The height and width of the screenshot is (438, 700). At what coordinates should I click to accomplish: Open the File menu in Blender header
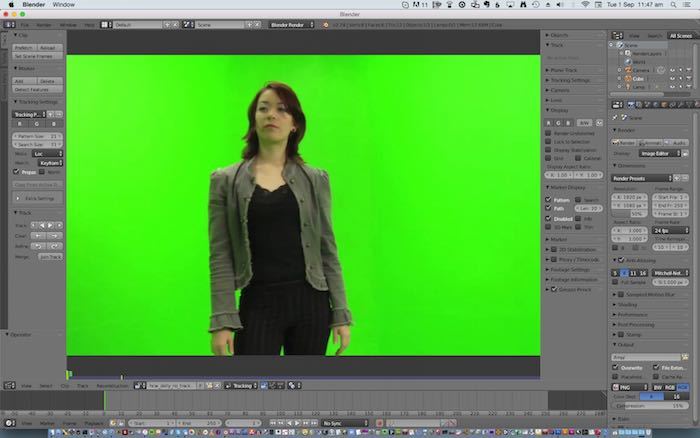pos(24,25)
